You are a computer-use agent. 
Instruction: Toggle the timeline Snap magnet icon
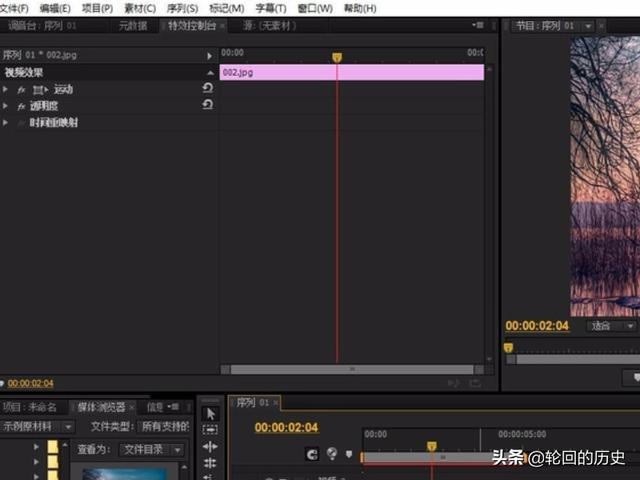coord(313,453)
